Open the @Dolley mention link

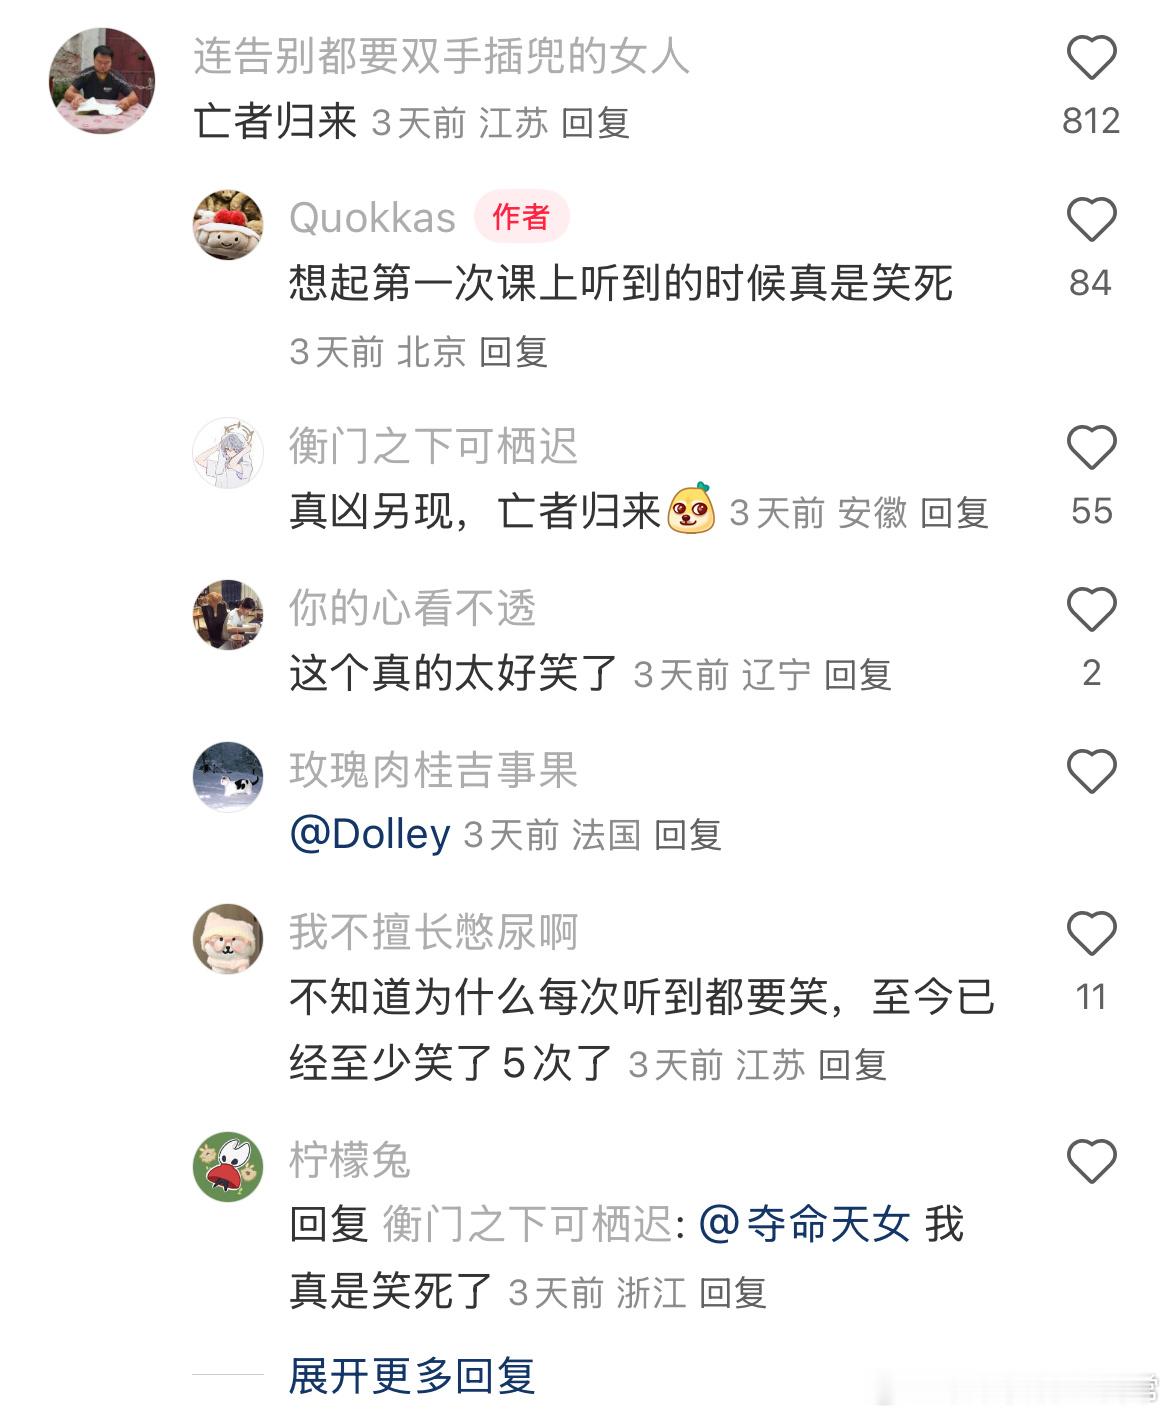click(370, 834)
